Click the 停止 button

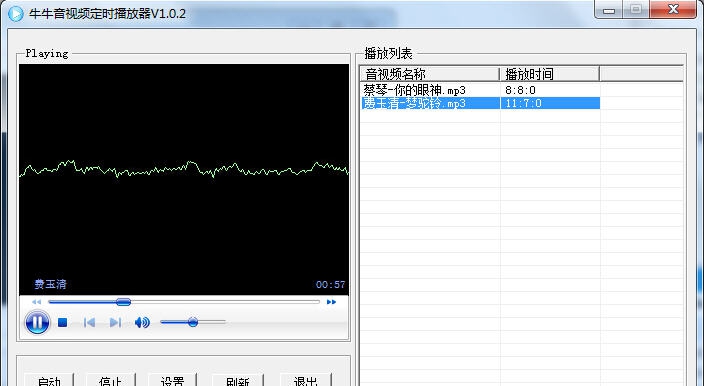click(x=110, y=380)
